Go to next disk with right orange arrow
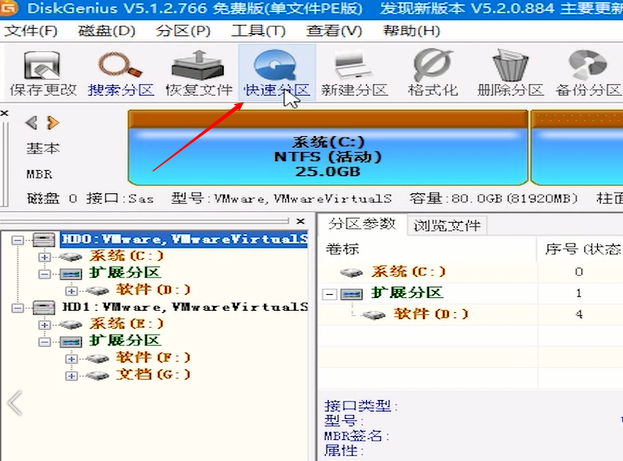The height and width of the screenshot is (461, 623). coord(53,123)
